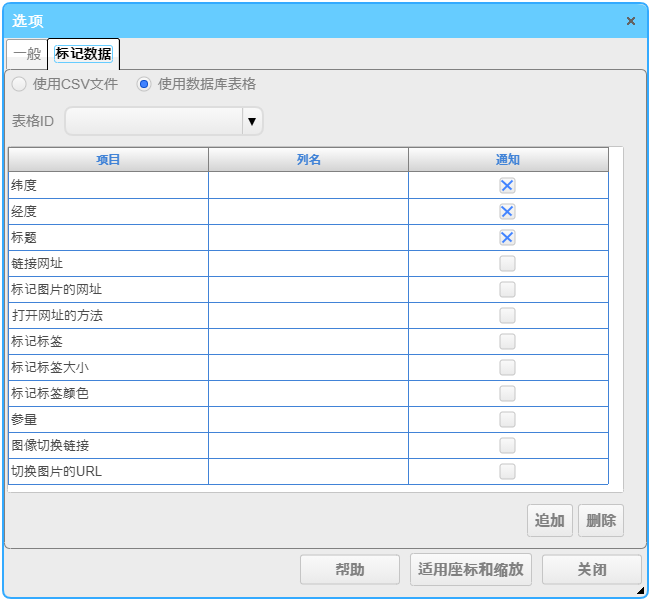Toggle the 经度 notification checkbox
The image size is (652, 602).
tap(507, 211)
